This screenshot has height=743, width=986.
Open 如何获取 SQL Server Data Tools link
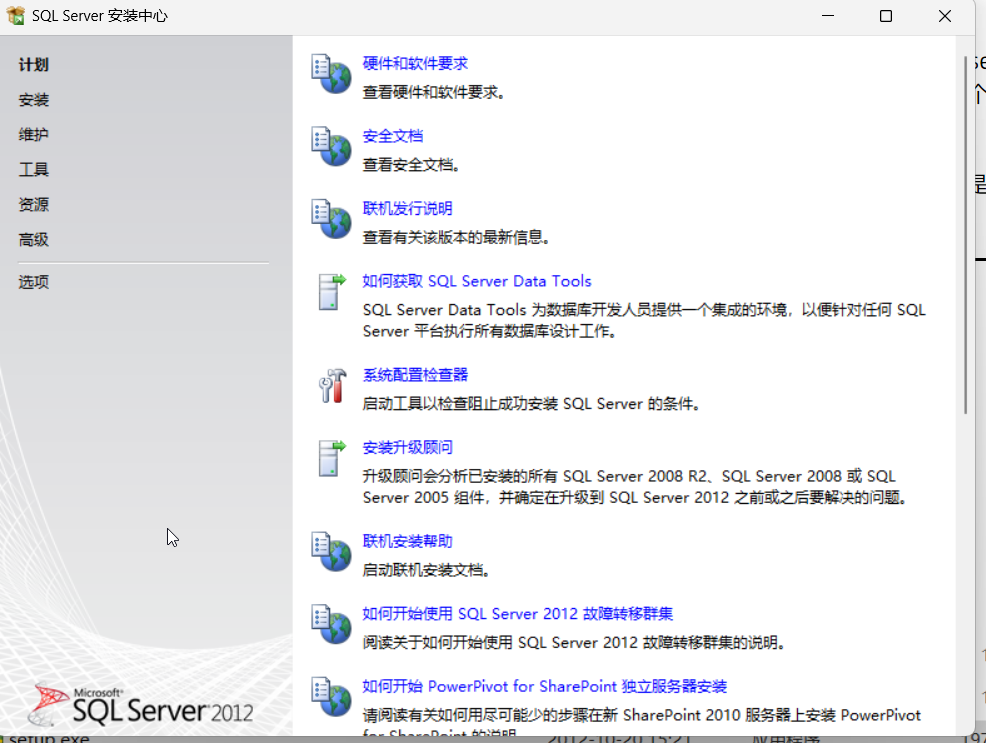477,281
